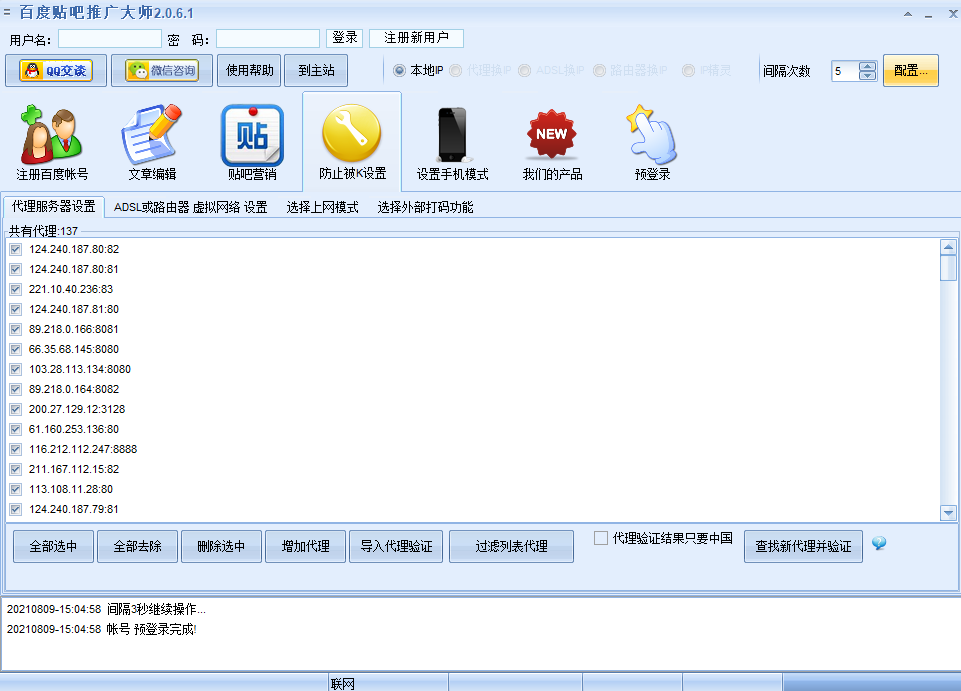Screen dimensions: 961x691
Task: Open the ADSL或路由器 虚拟网络 设置 tab
Action: 191,207
